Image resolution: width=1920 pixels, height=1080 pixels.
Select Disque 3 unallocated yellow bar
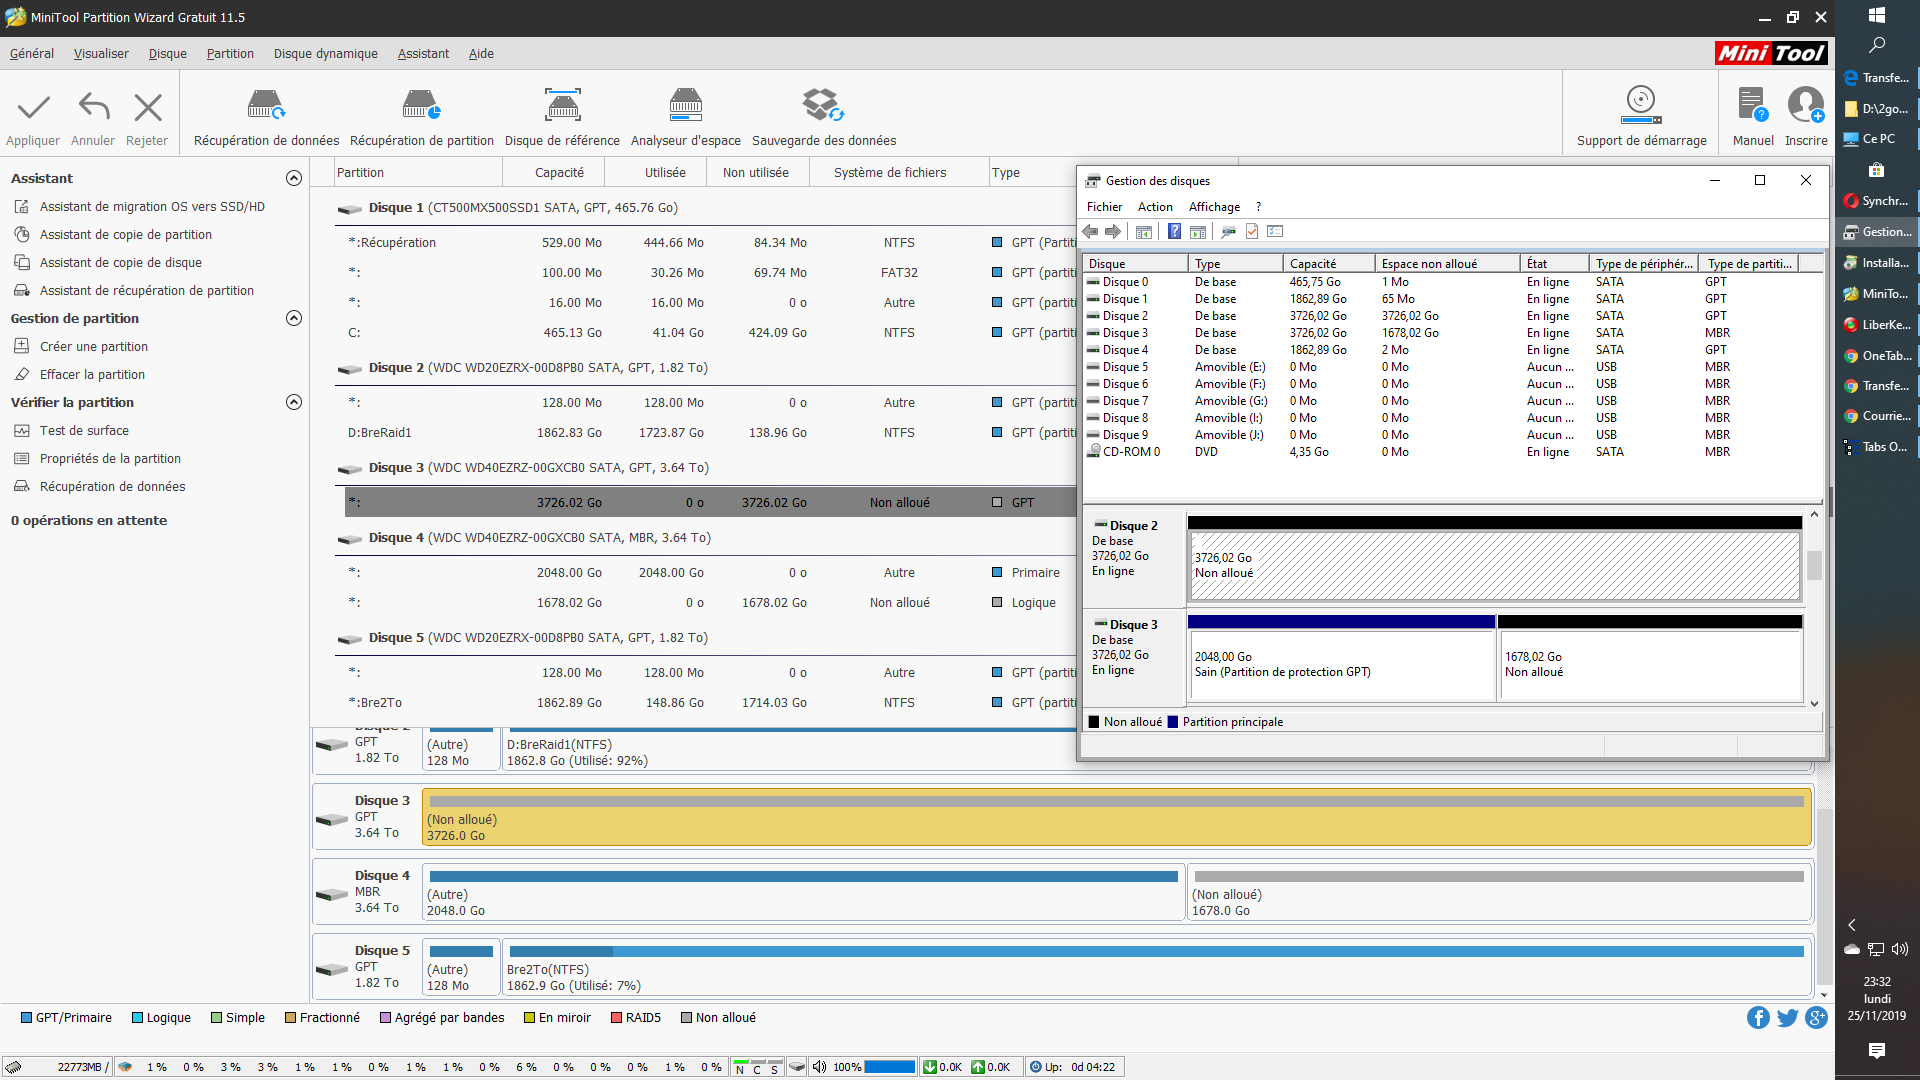tap(1116, 819)
